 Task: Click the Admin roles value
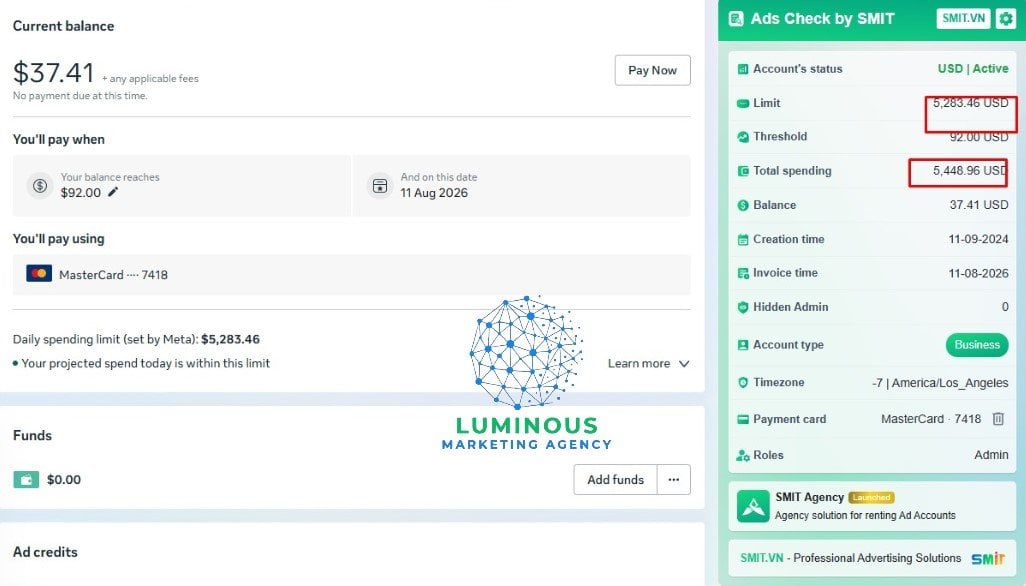[991, 455]
